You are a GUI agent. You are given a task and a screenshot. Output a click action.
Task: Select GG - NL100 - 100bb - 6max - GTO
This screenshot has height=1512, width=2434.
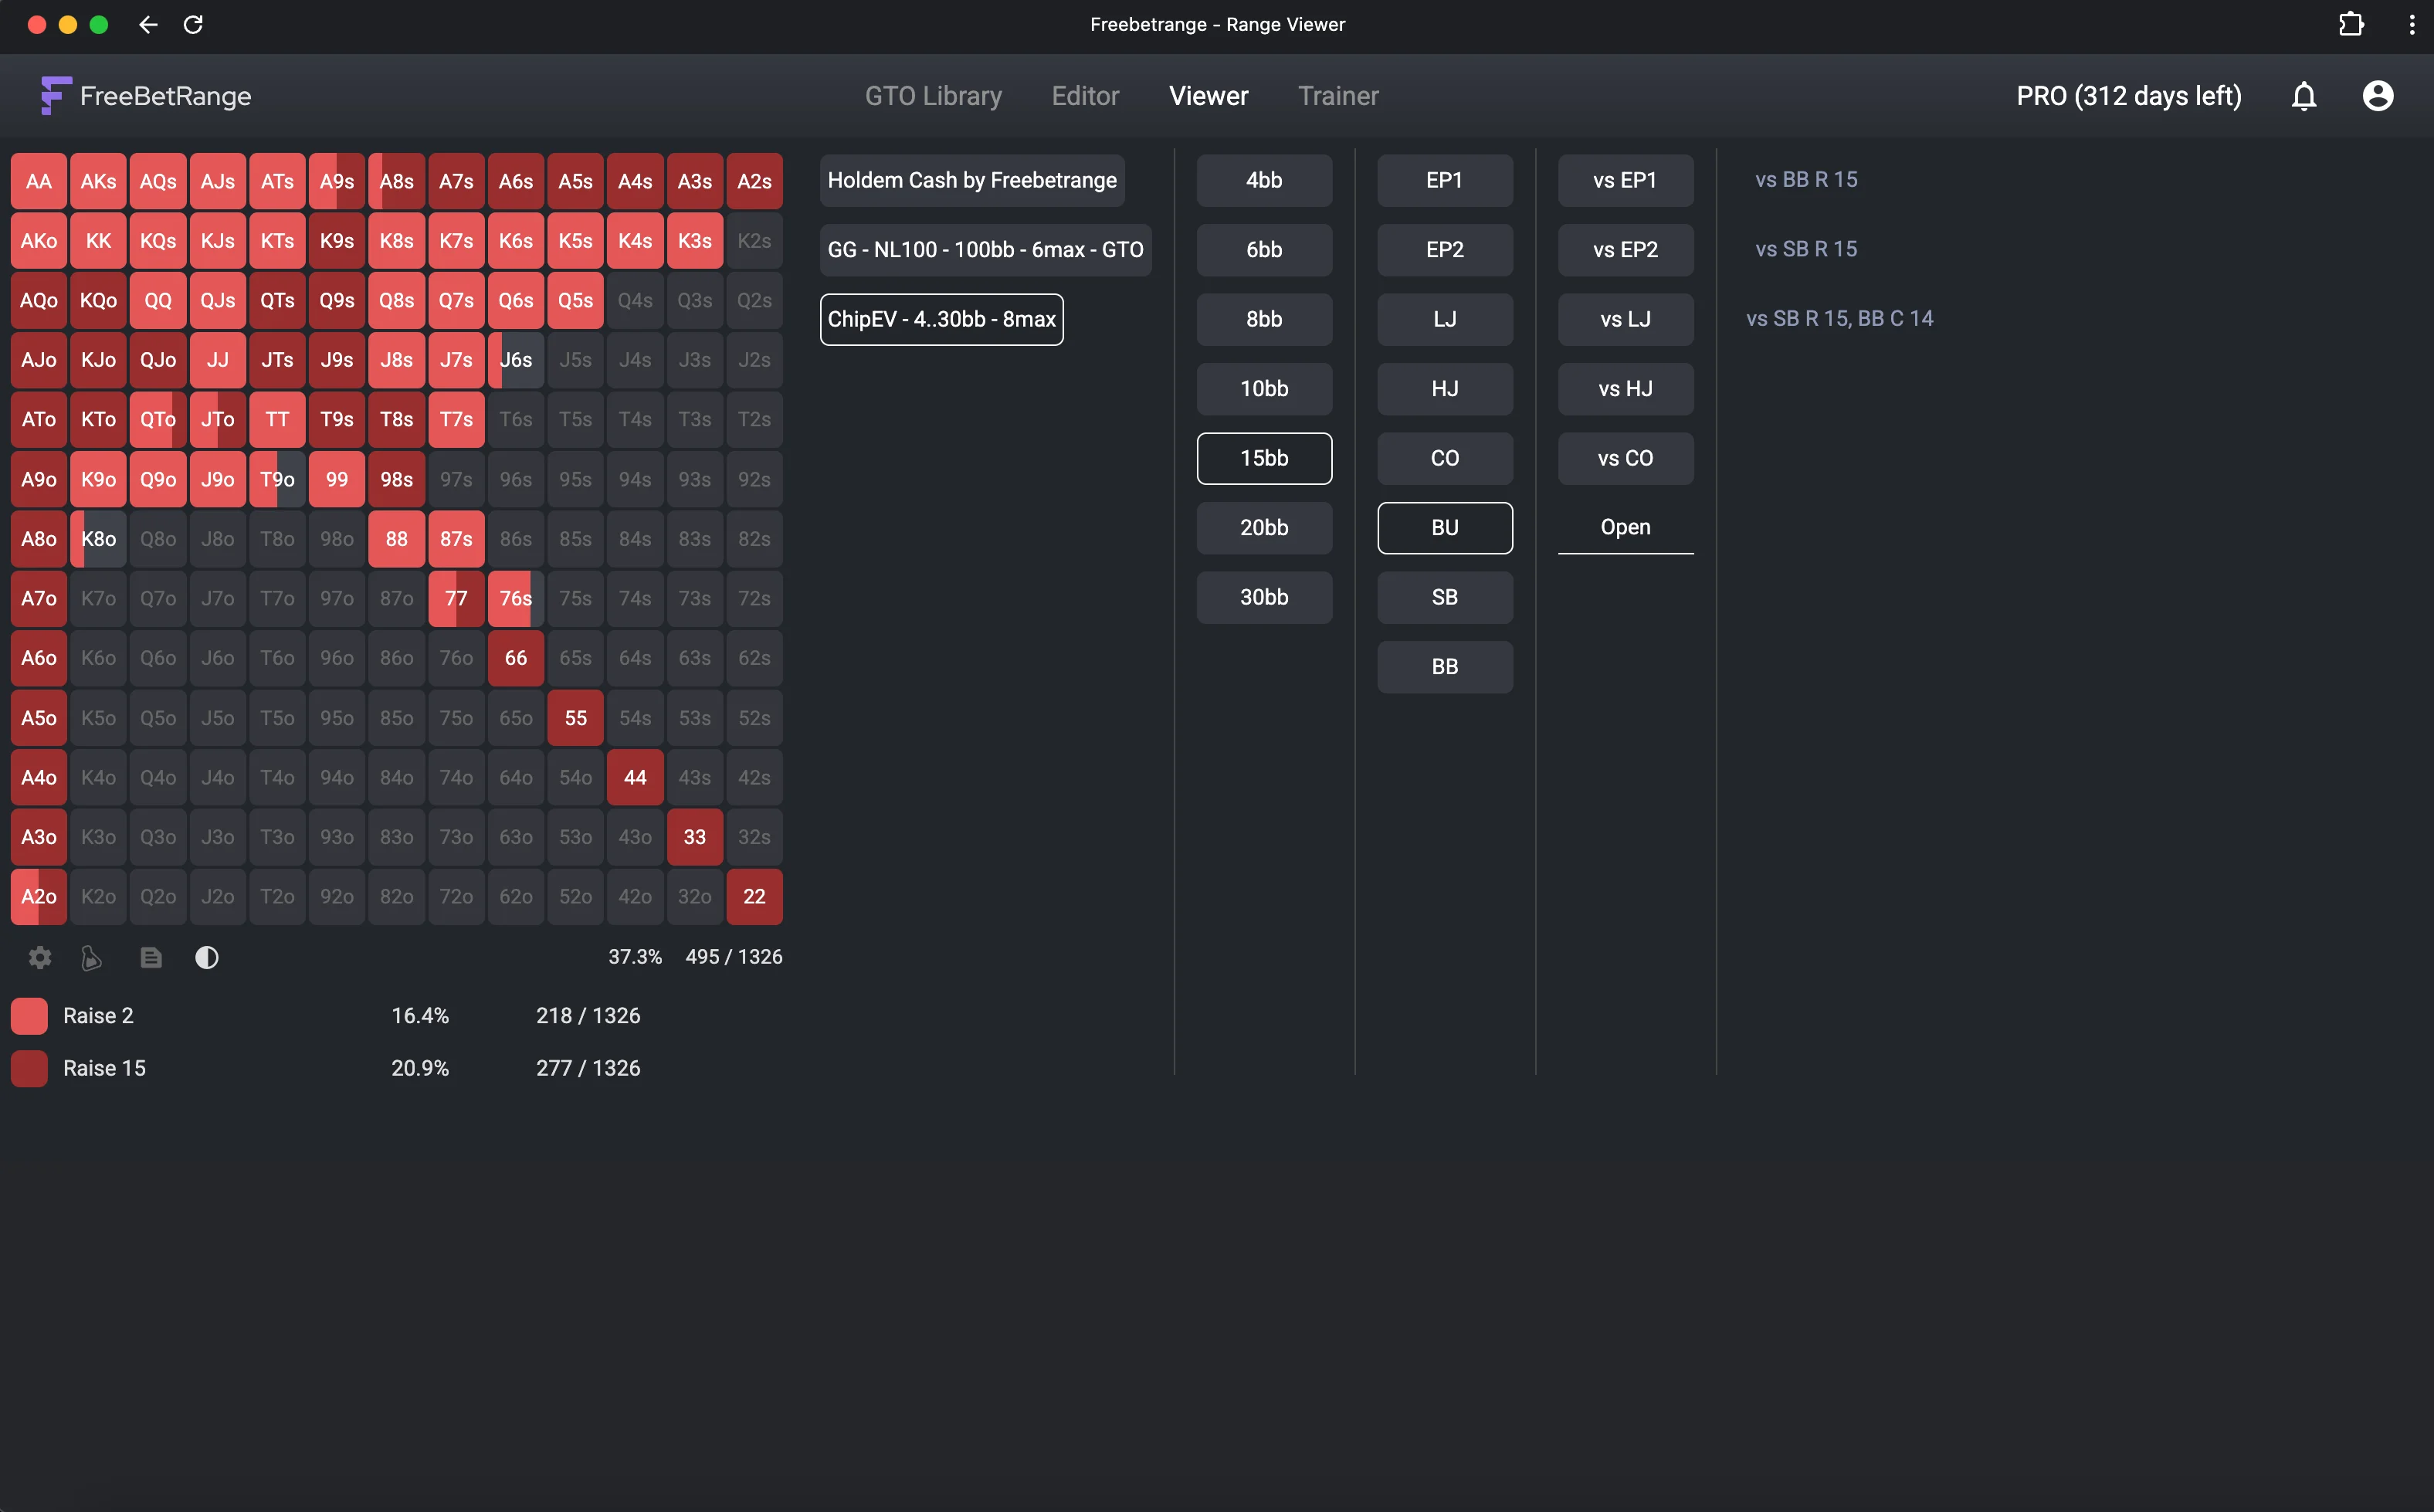pos(985,249)
